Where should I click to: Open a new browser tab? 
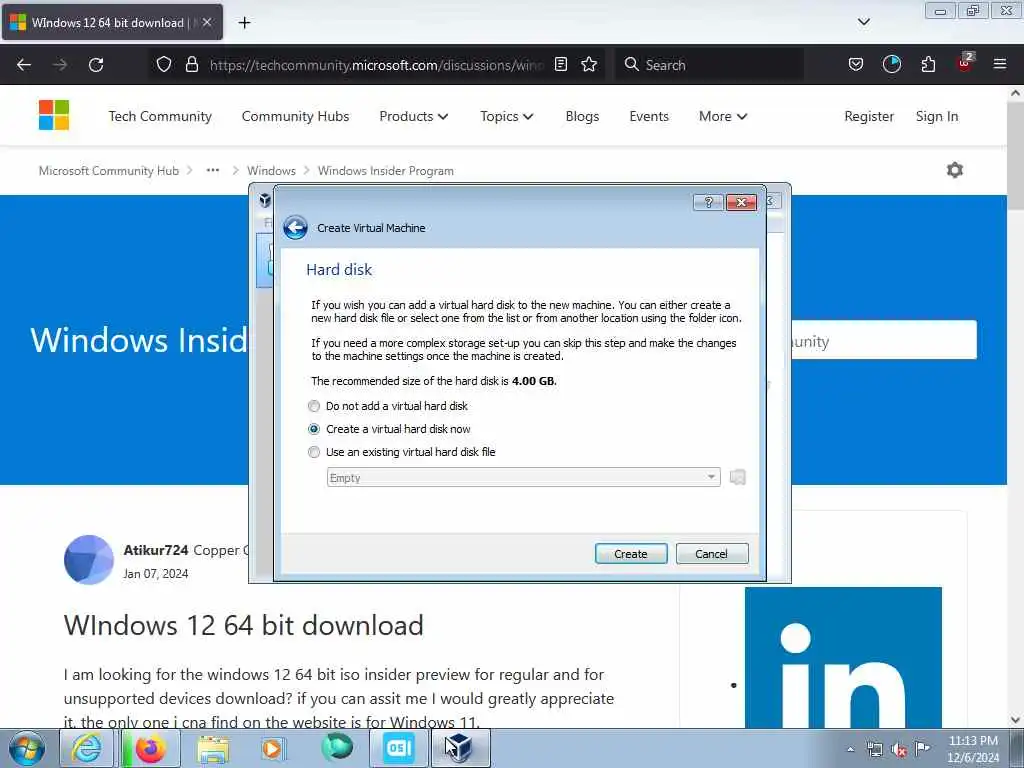click(244, 23)
